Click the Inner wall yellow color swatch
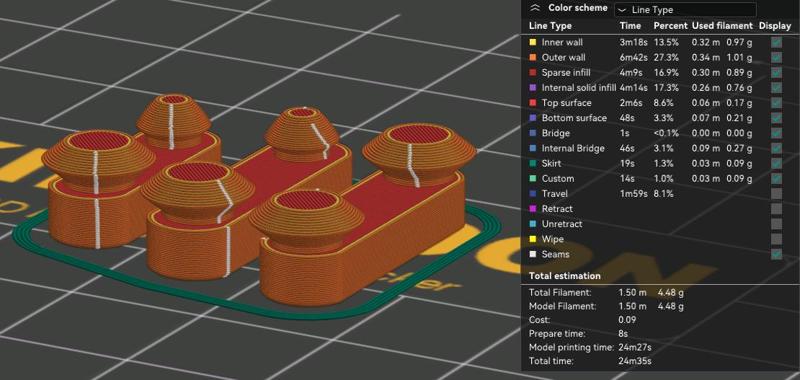 (533, 42)
